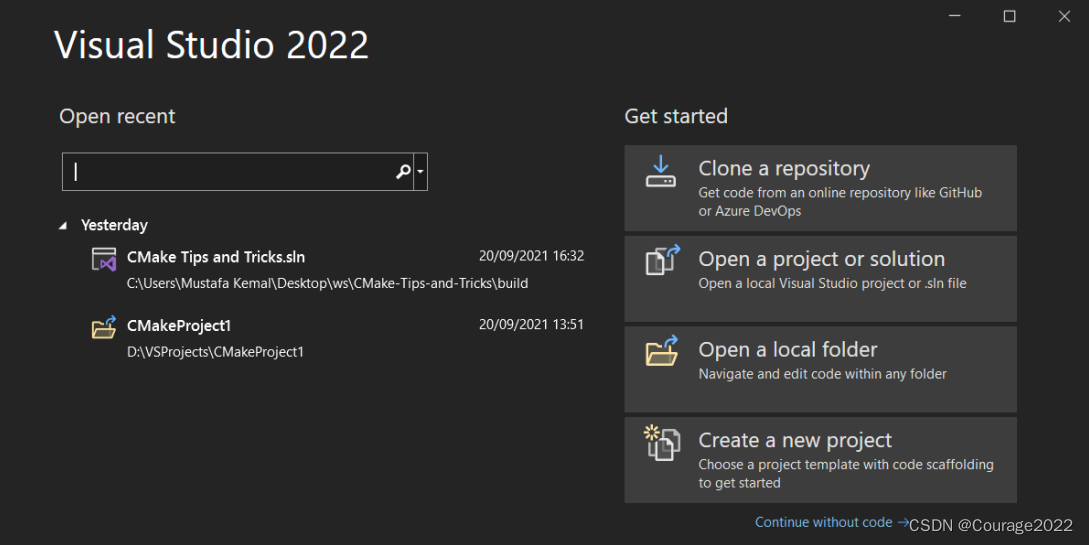Open the search options dropdown arrow
The image size is (1089, 545).
(420, 171)
